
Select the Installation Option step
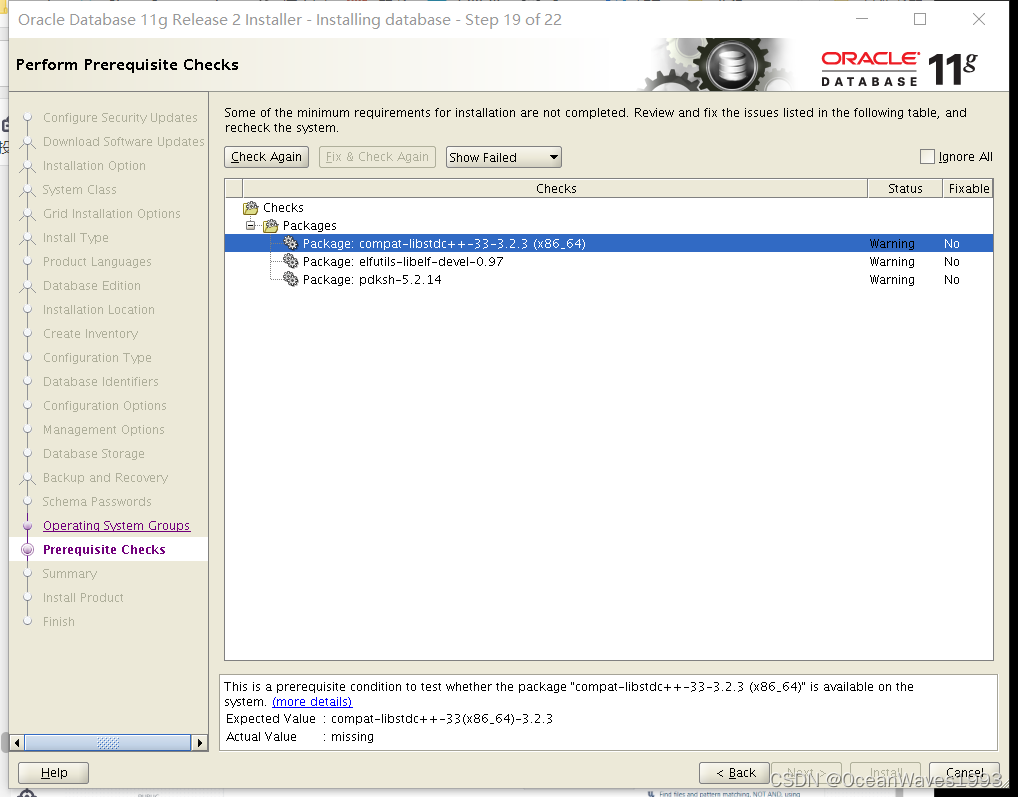94,166
